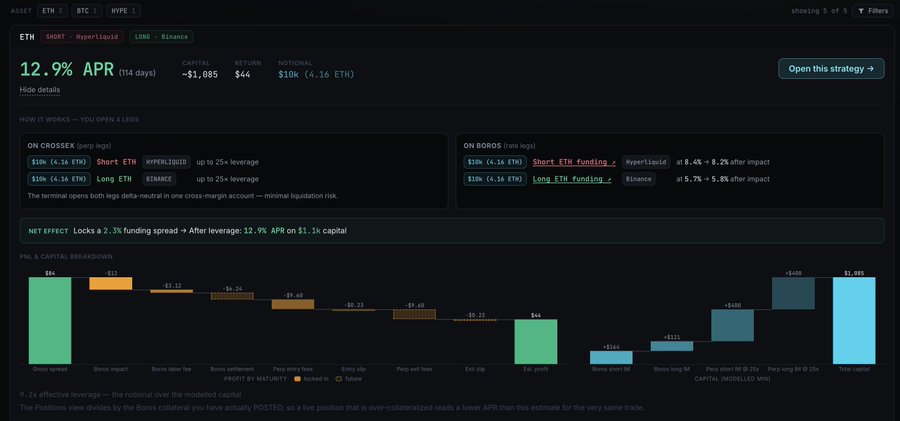Select the Perp exit fees bar
The height and width of the screenshot is (421, 900).
pos(414,314)
